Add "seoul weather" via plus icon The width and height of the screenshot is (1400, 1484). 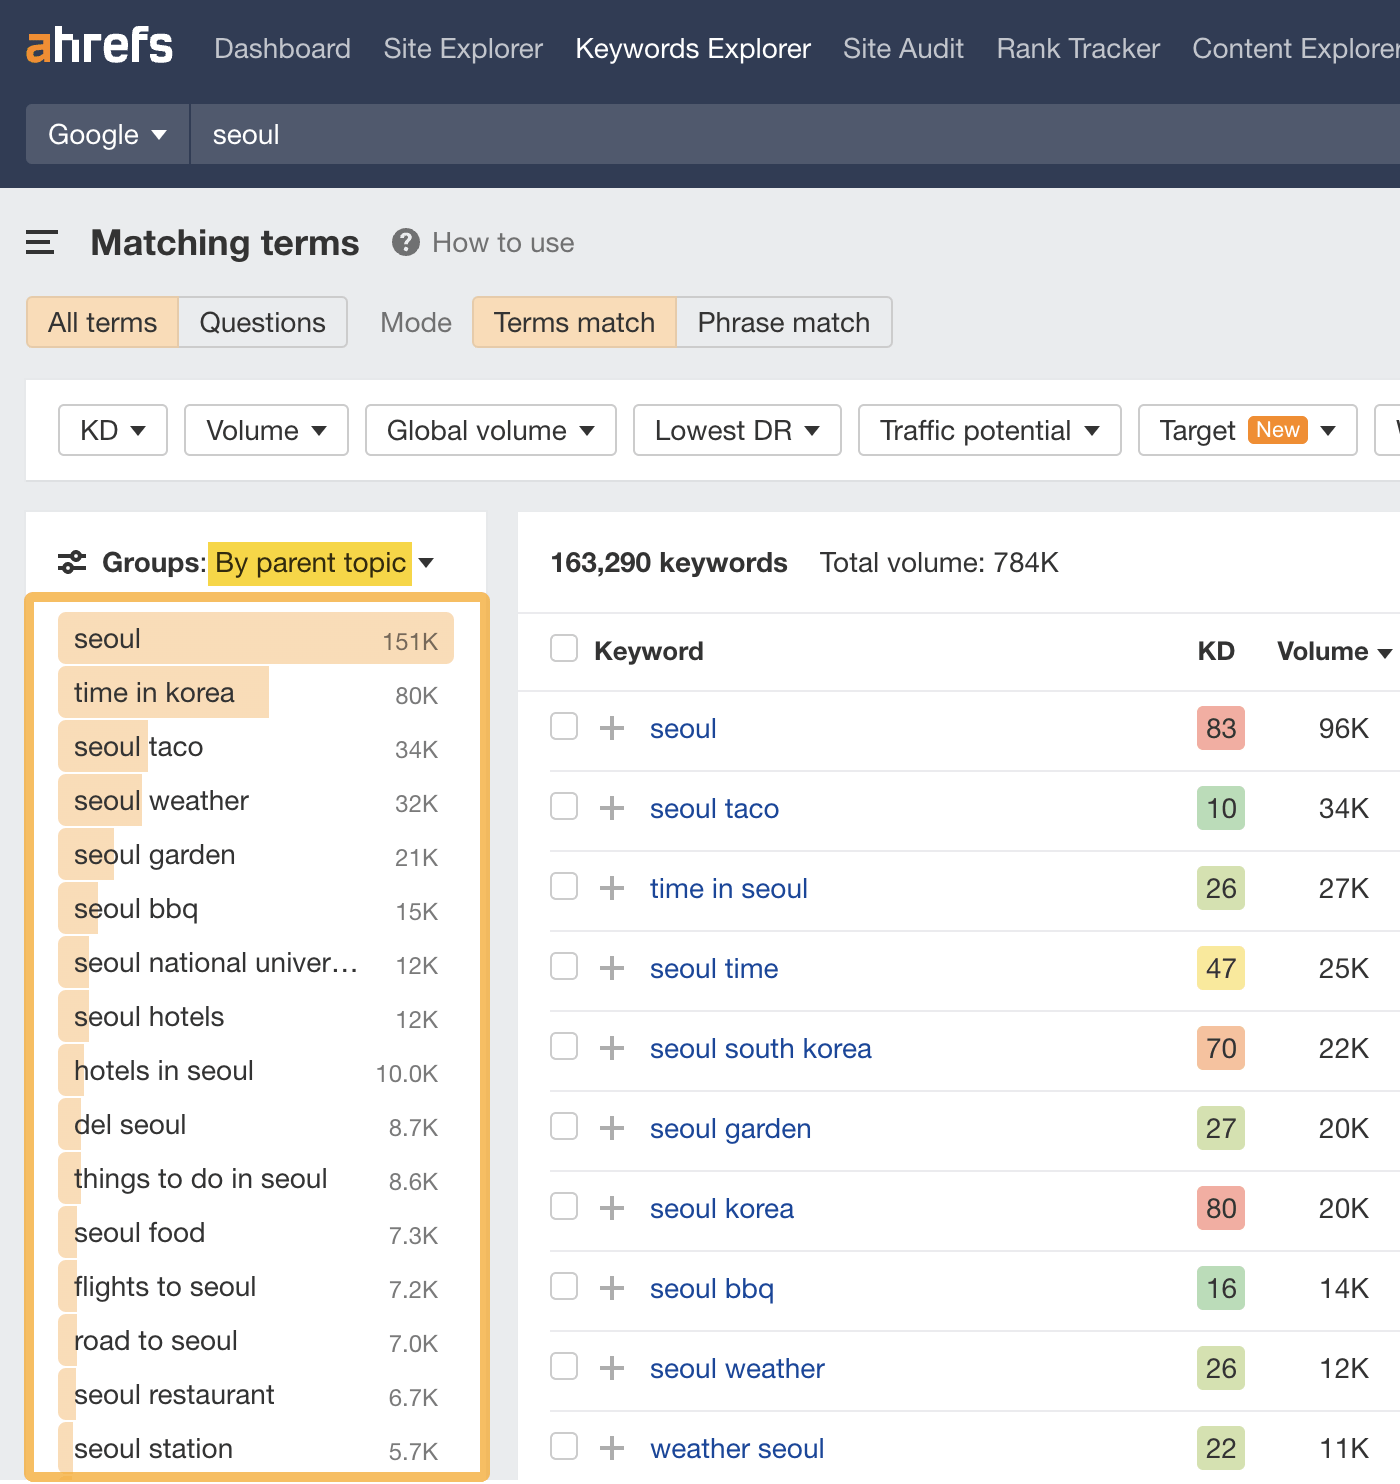(611, 1367)
